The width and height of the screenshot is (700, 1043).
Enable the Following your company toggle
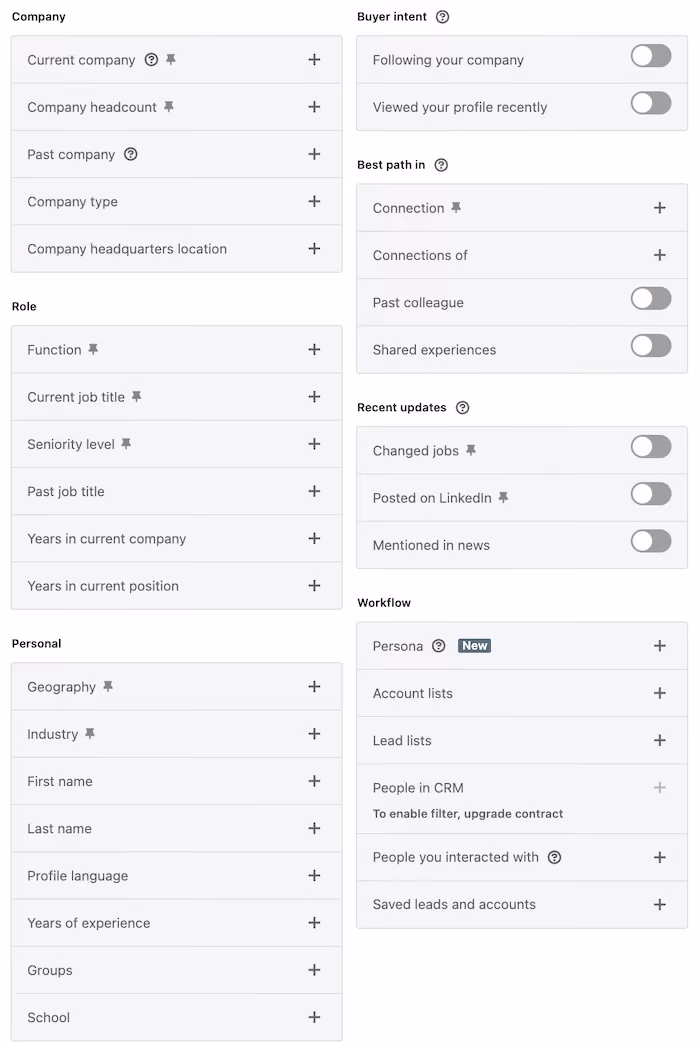651,56
